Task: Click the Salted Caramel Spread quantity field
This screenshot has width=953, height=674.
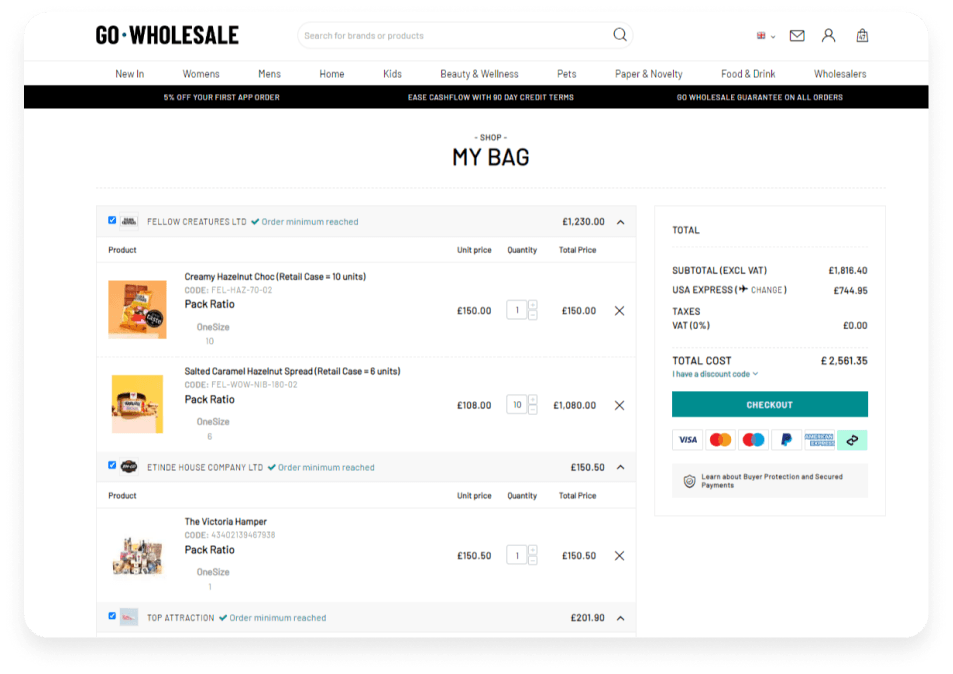Action: click(x=517, y=405)
